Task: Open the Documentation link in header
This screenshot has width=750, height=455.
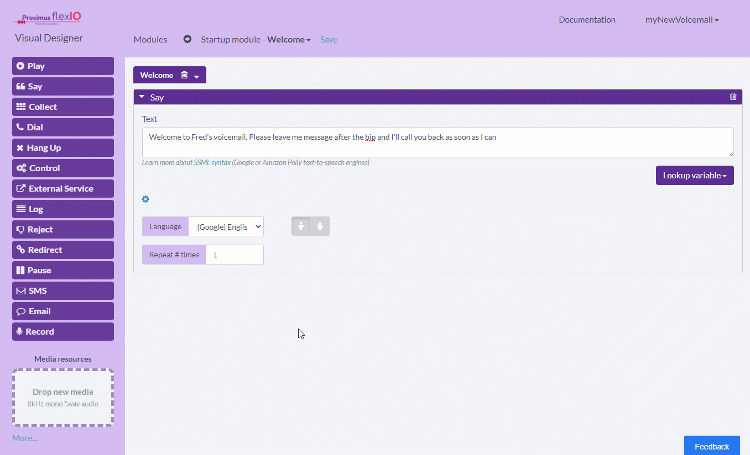Action: click(x=587, y=20)
